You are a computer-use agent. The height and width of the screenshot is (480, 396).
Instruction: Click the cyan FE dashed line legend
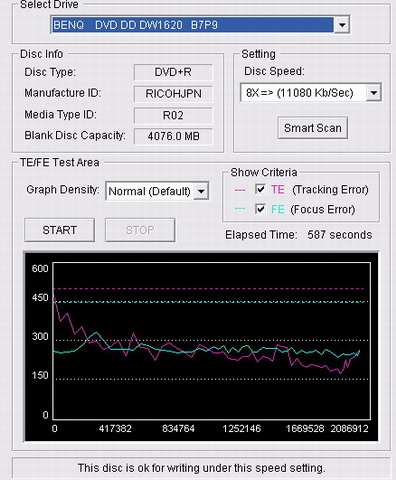click(x=240, y=209)
